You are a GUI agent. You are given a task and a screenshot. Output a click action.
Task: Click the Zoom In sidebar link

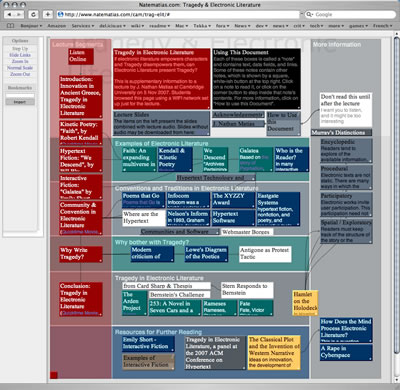click(20, 61)
